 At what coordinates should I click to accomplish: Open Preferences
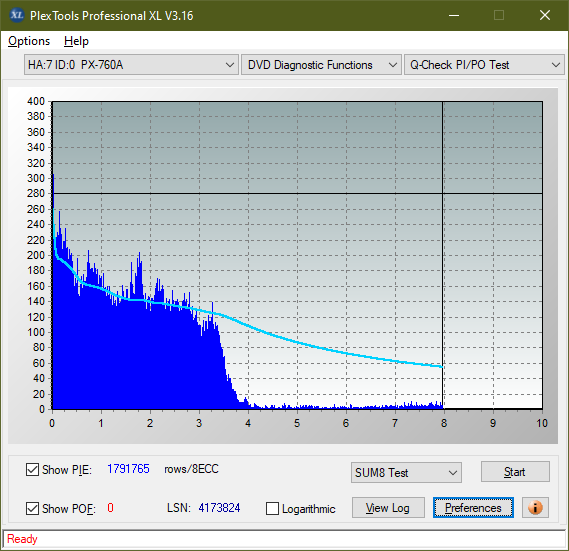coord(473,507)
